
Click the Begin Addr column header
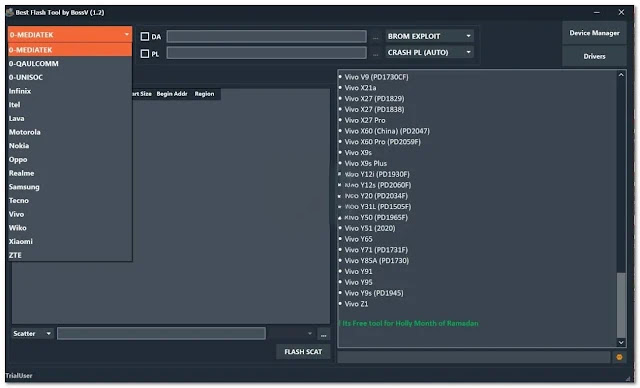172,94
